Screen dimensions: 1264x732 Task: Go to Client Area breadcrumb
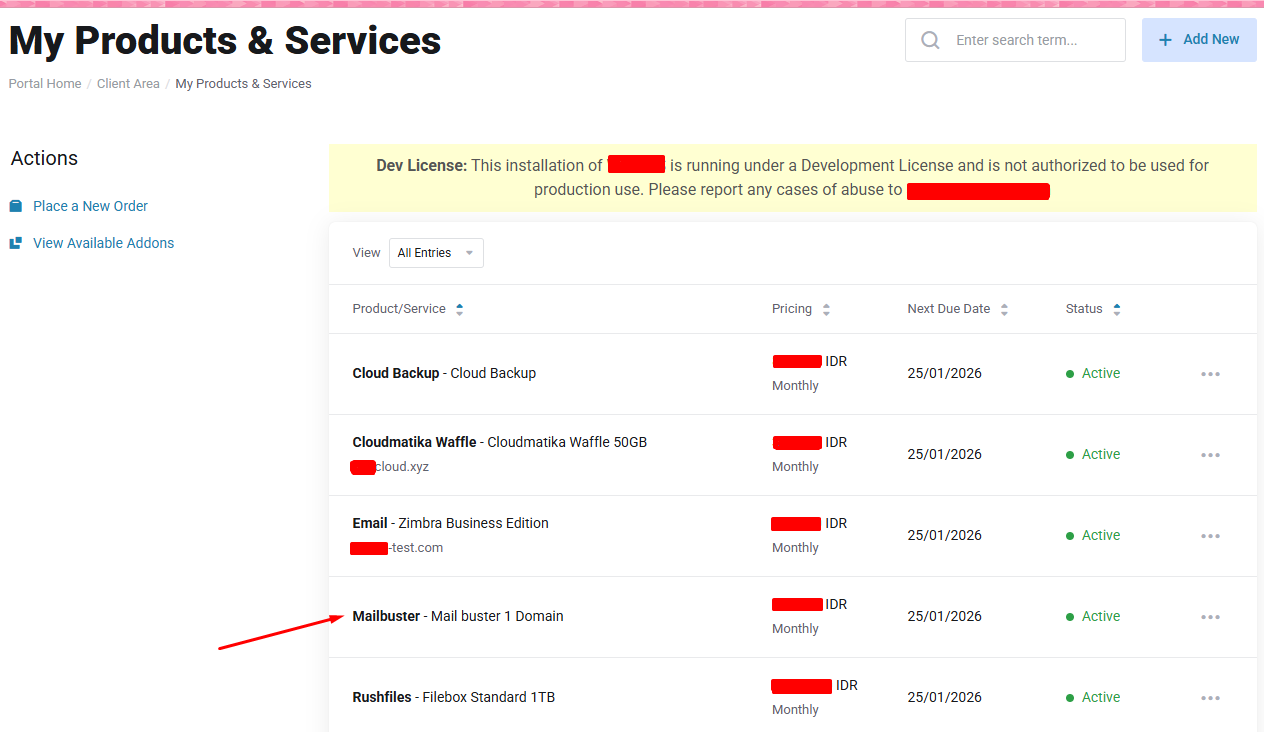(x=128, y=84)
